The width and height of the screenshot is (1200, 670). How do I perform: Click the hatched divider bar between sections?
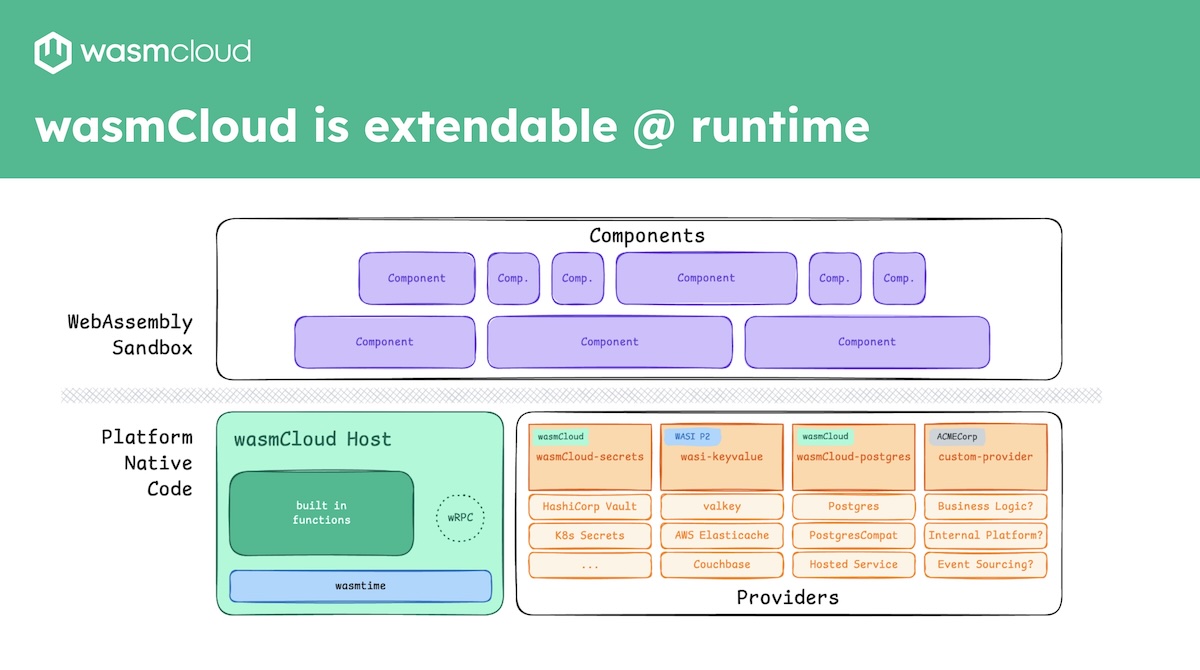[600, 393]
